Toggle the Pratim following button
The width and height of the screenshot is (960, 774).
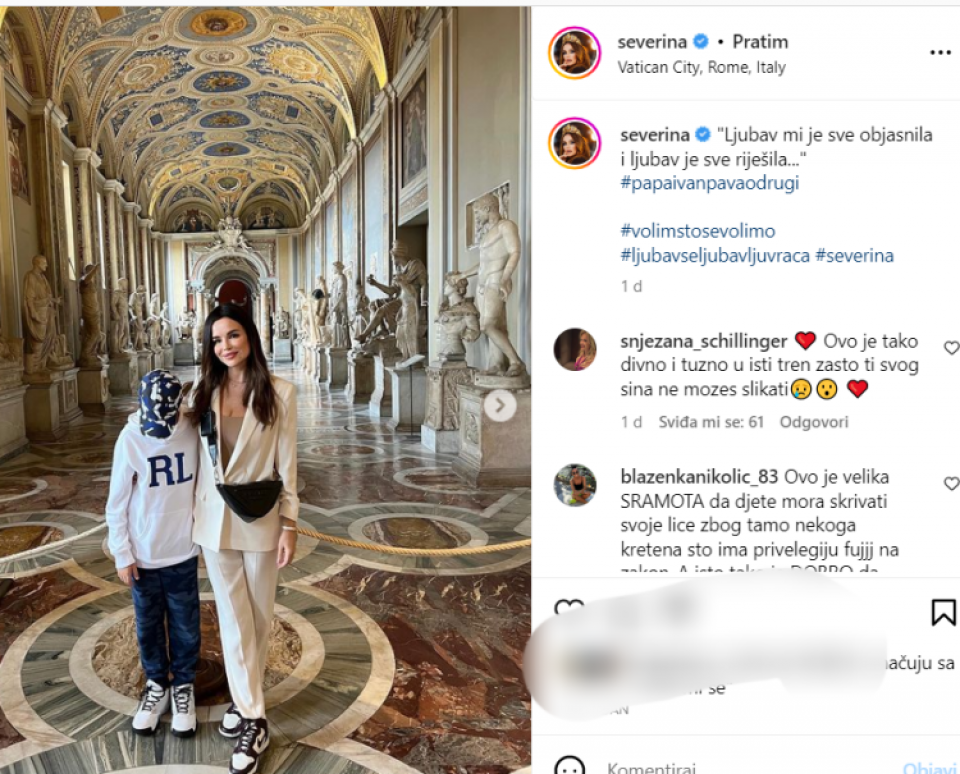click(760, 42)
